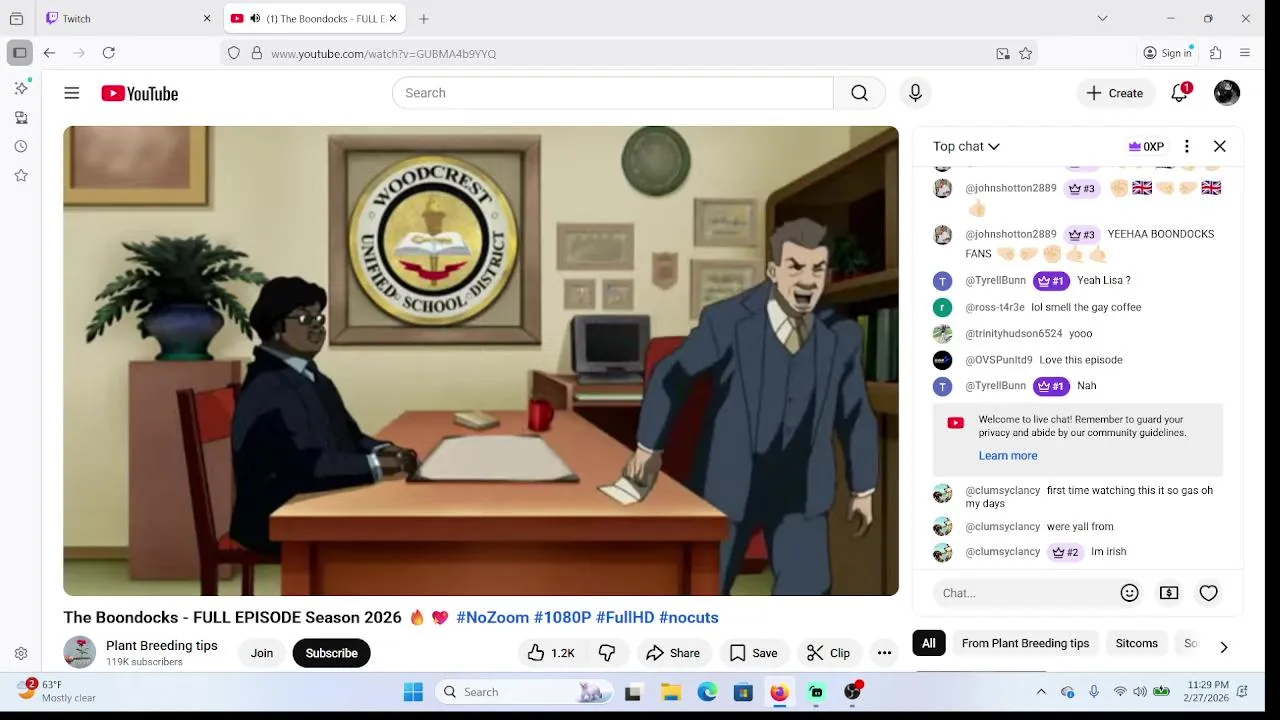Save the video to a playlist
Screen dimensions: 1280x720
click(753, 653)
